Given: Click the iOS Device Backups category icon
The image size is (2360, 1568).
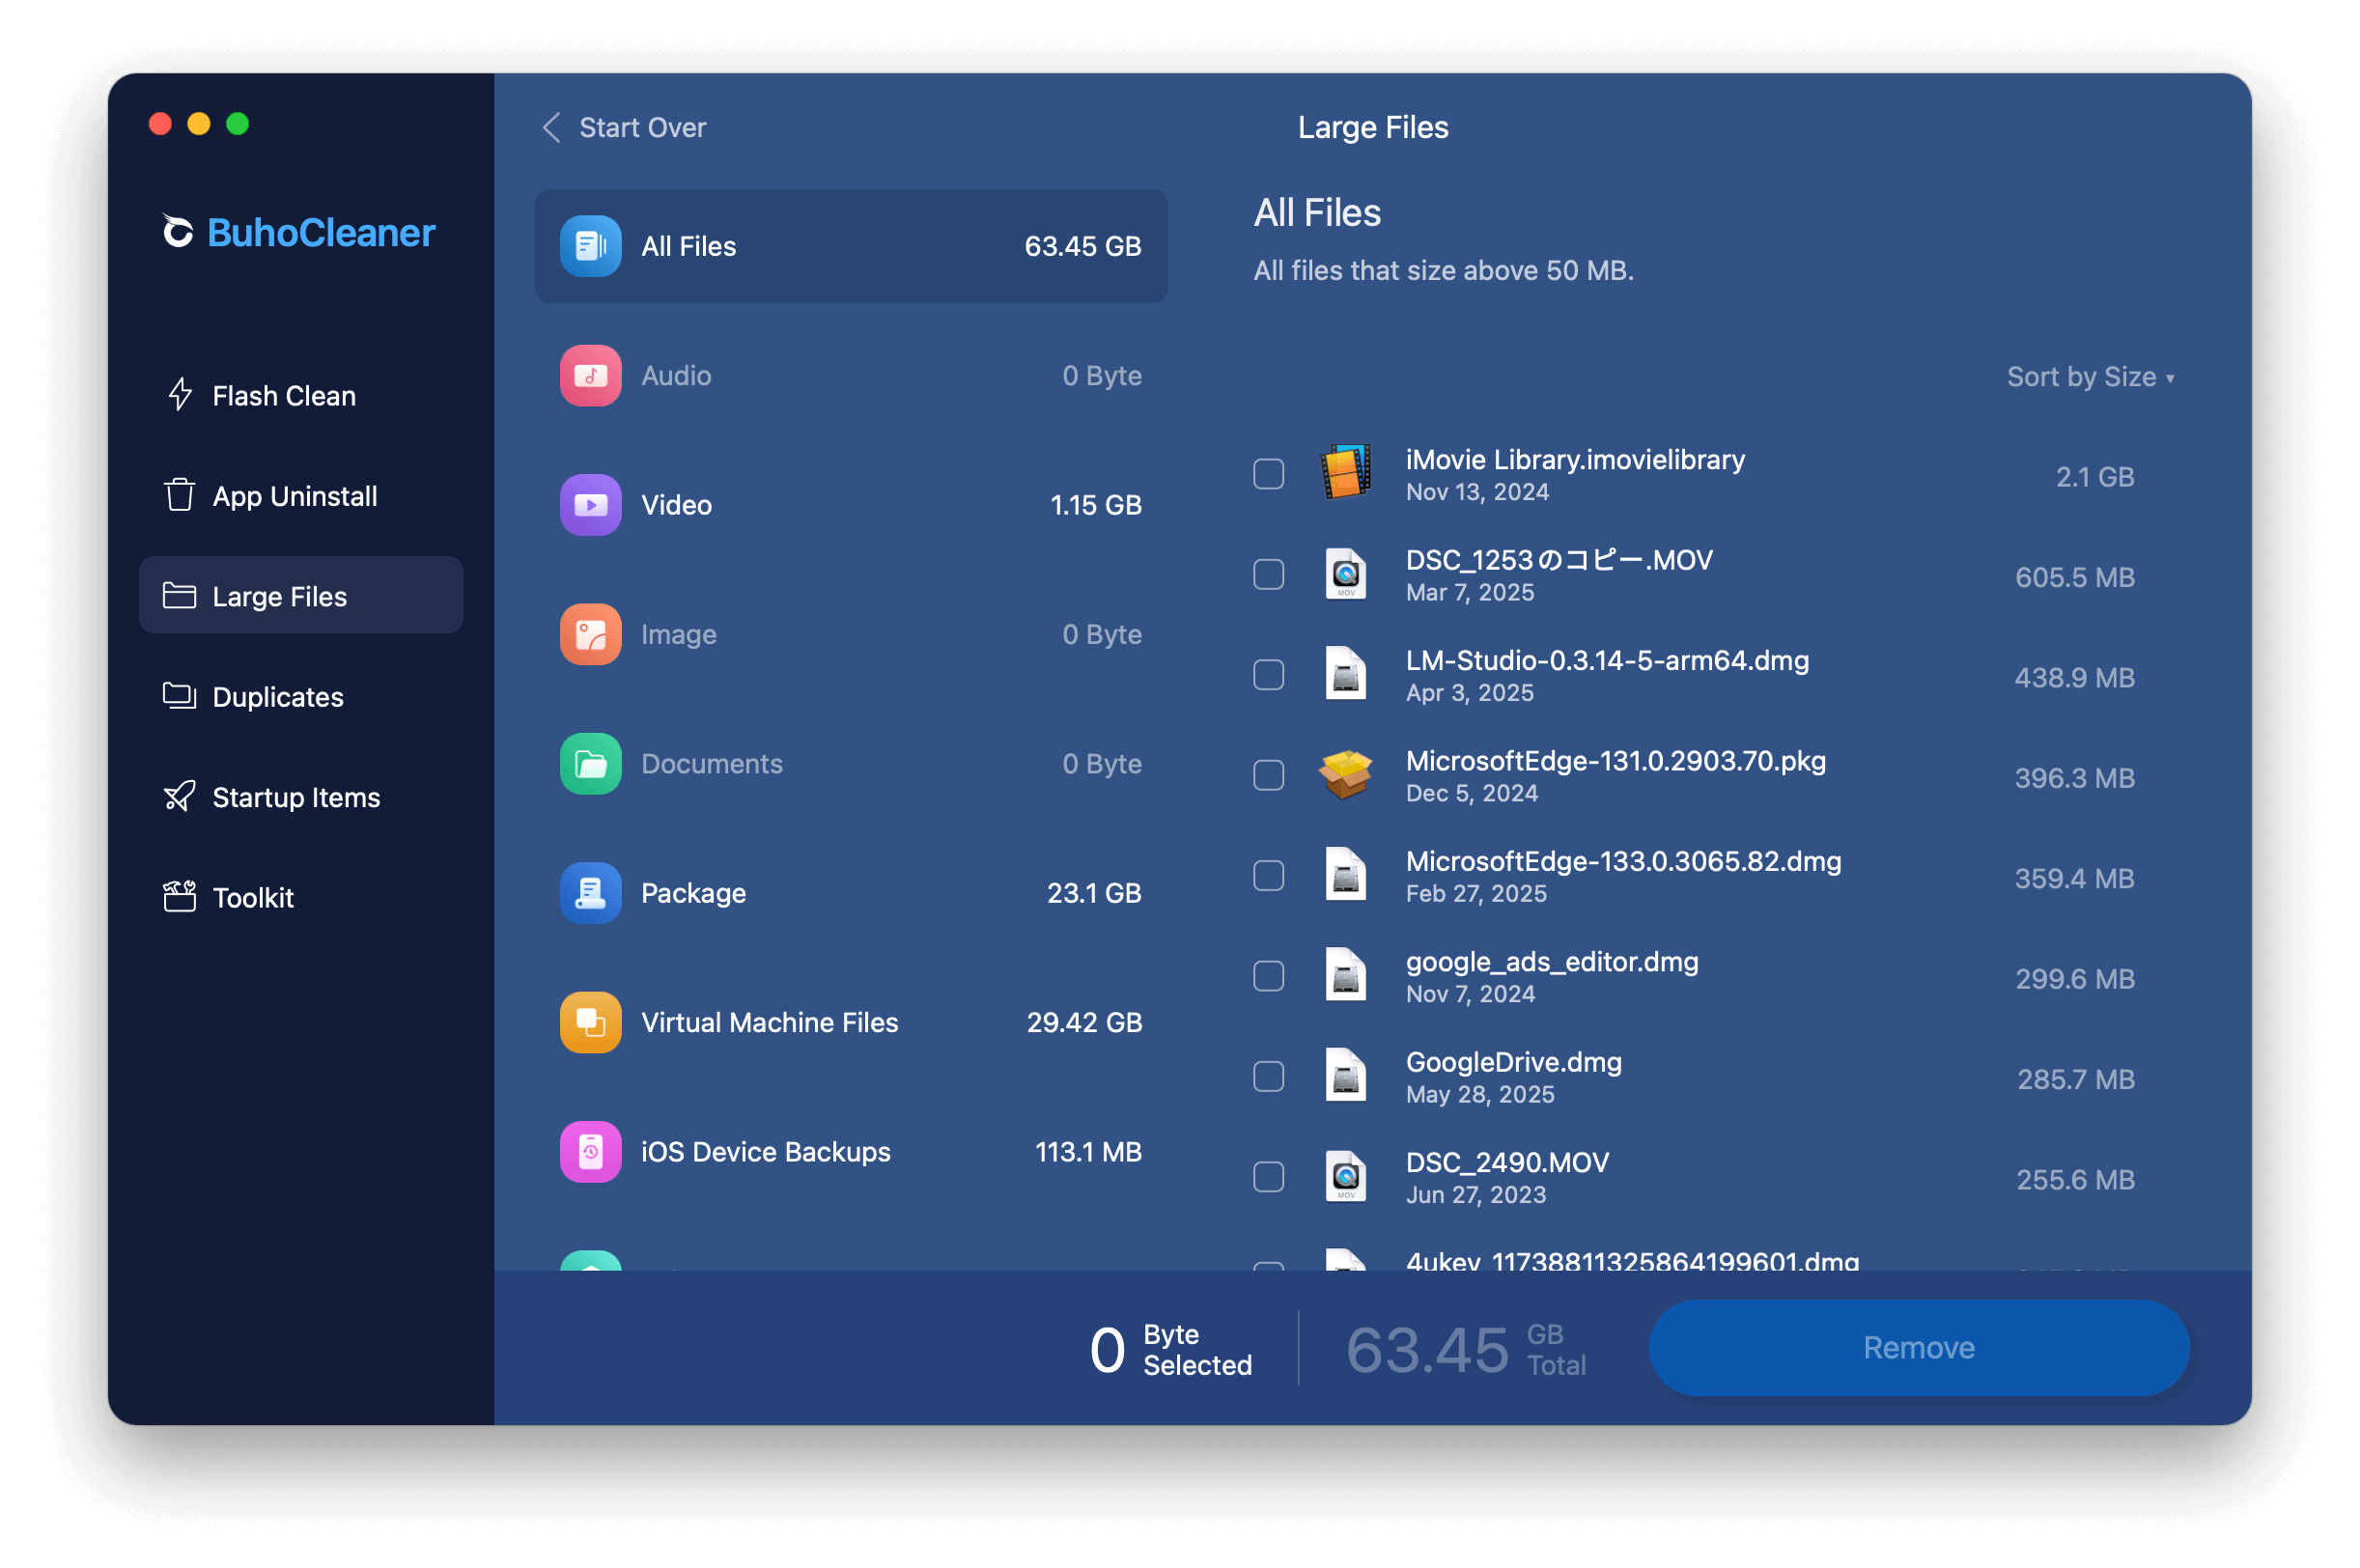Looking at the screenshot, I should coord(590,1152).
